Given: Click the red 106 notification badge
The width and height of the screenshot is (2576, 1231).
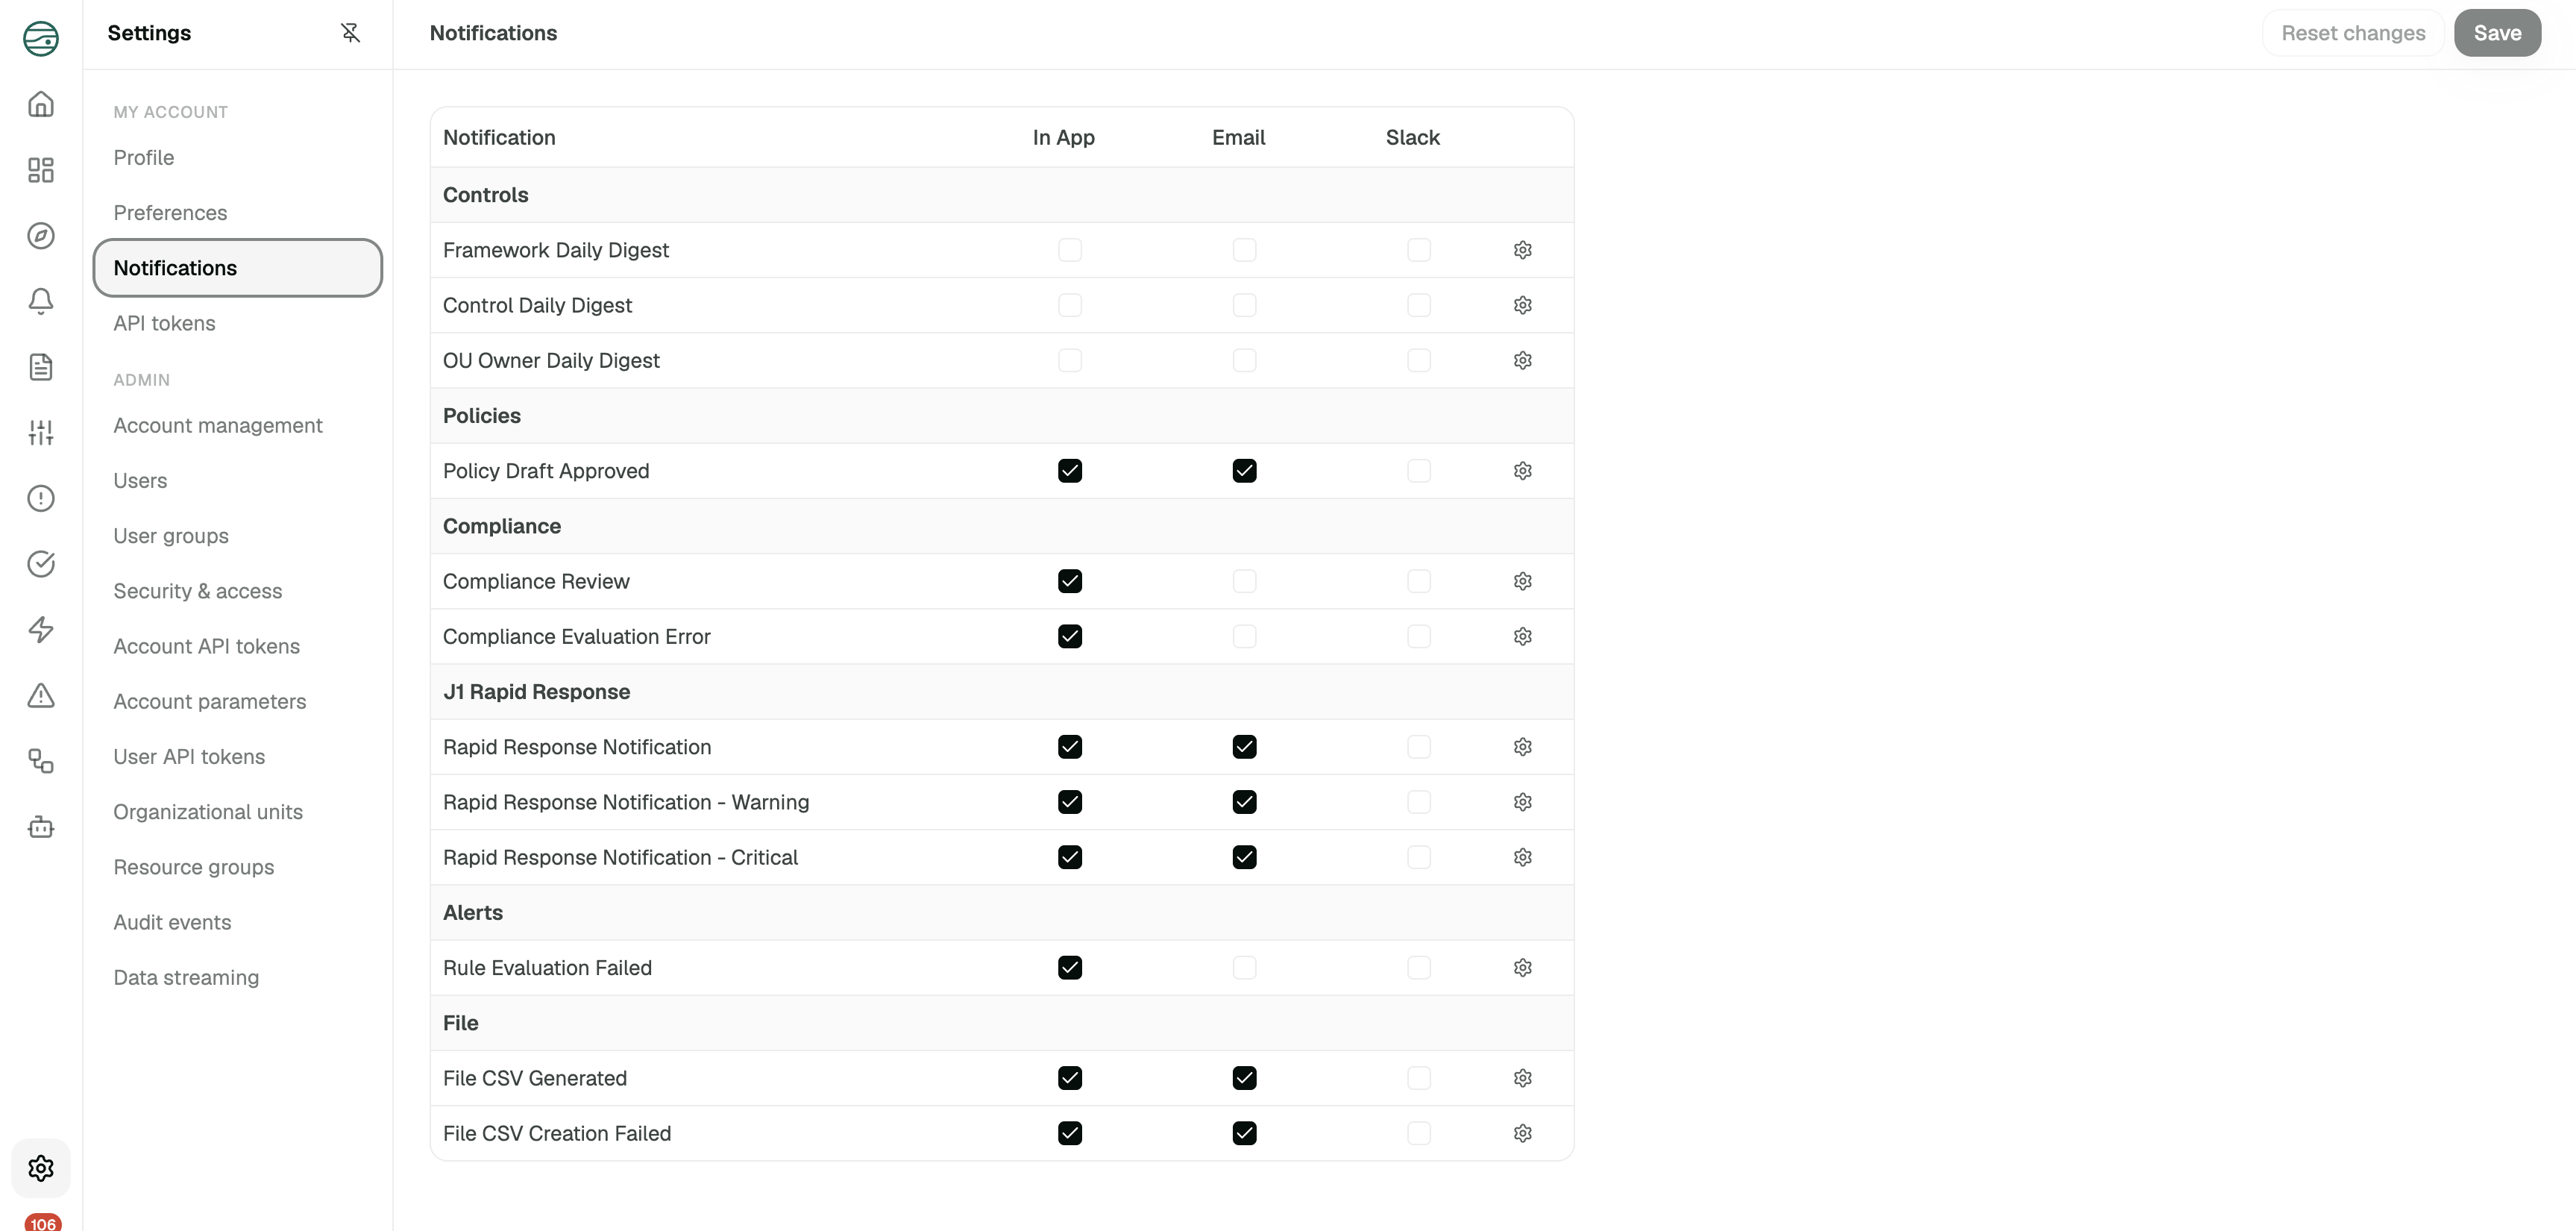Looking at the screenshot, I should tap(43, 1223).
